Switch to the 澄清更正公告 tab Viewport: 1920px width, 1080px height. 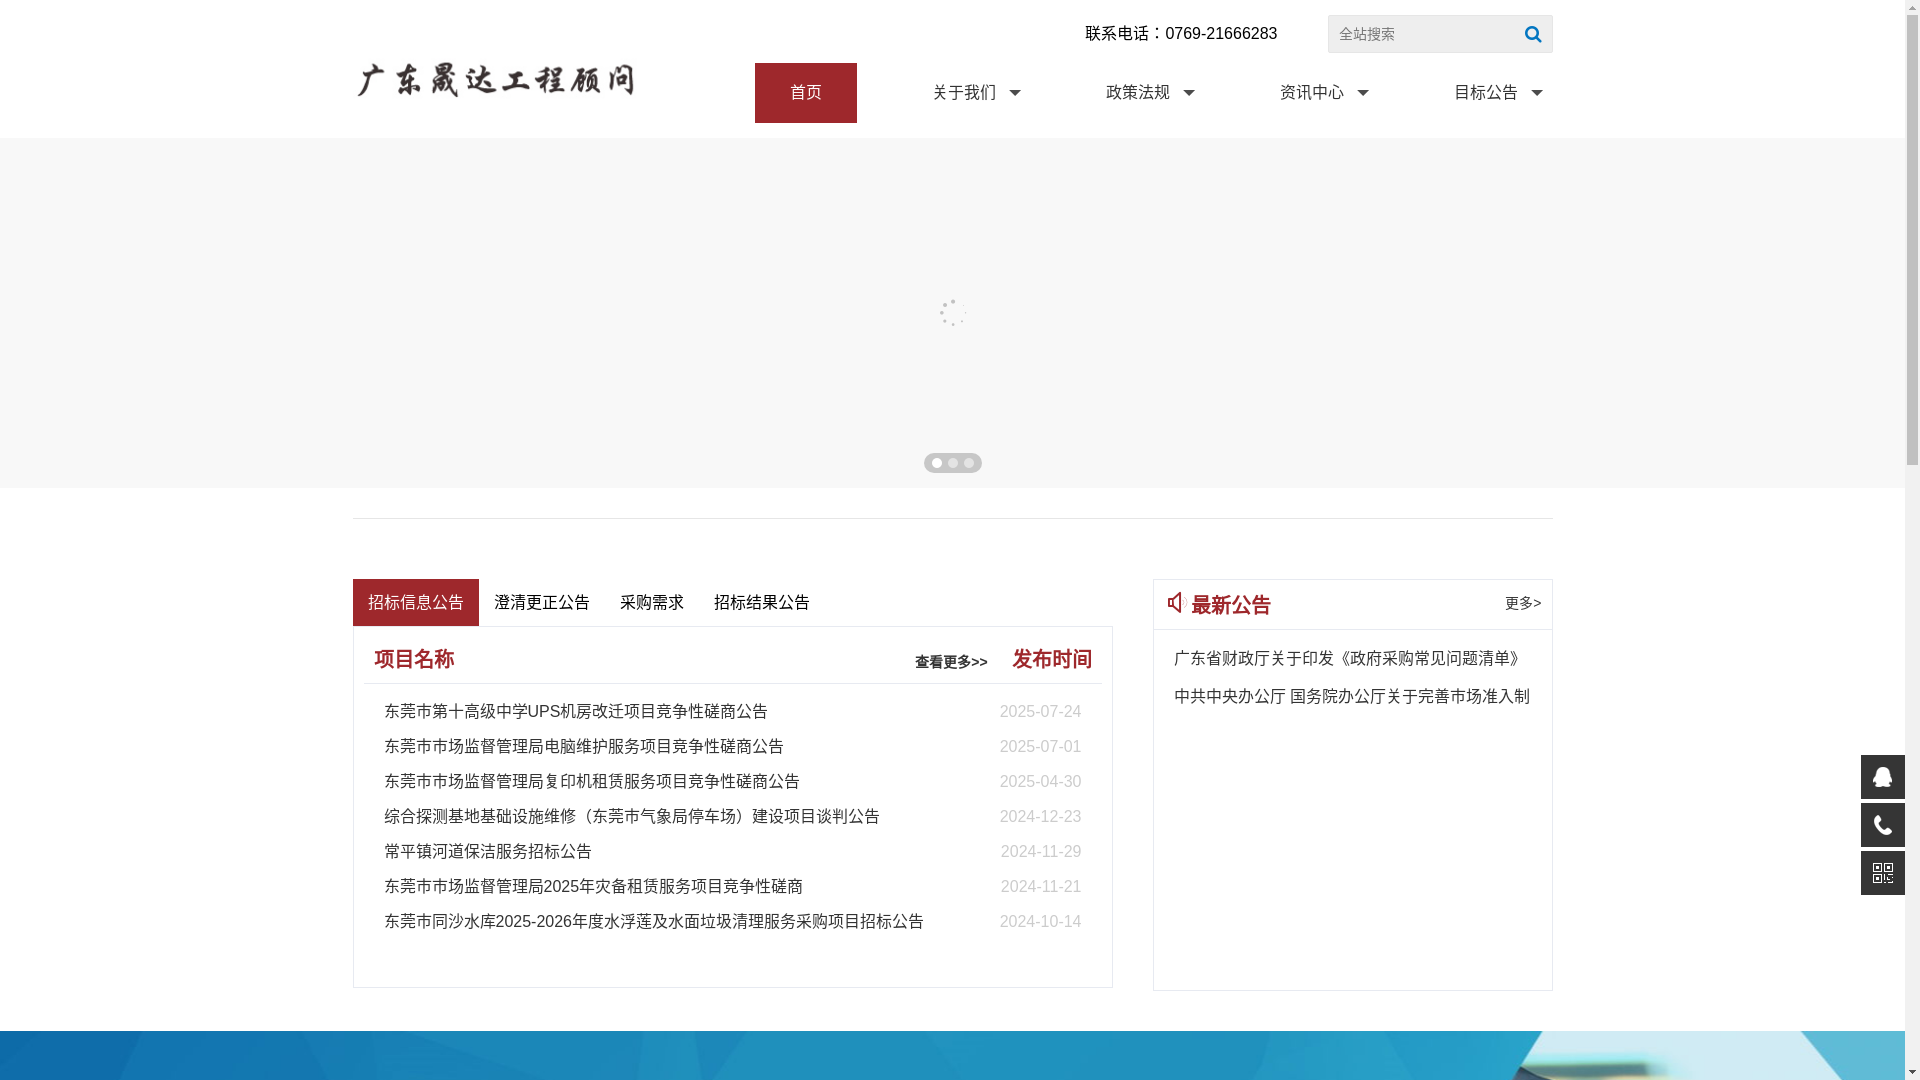point(541,602)
